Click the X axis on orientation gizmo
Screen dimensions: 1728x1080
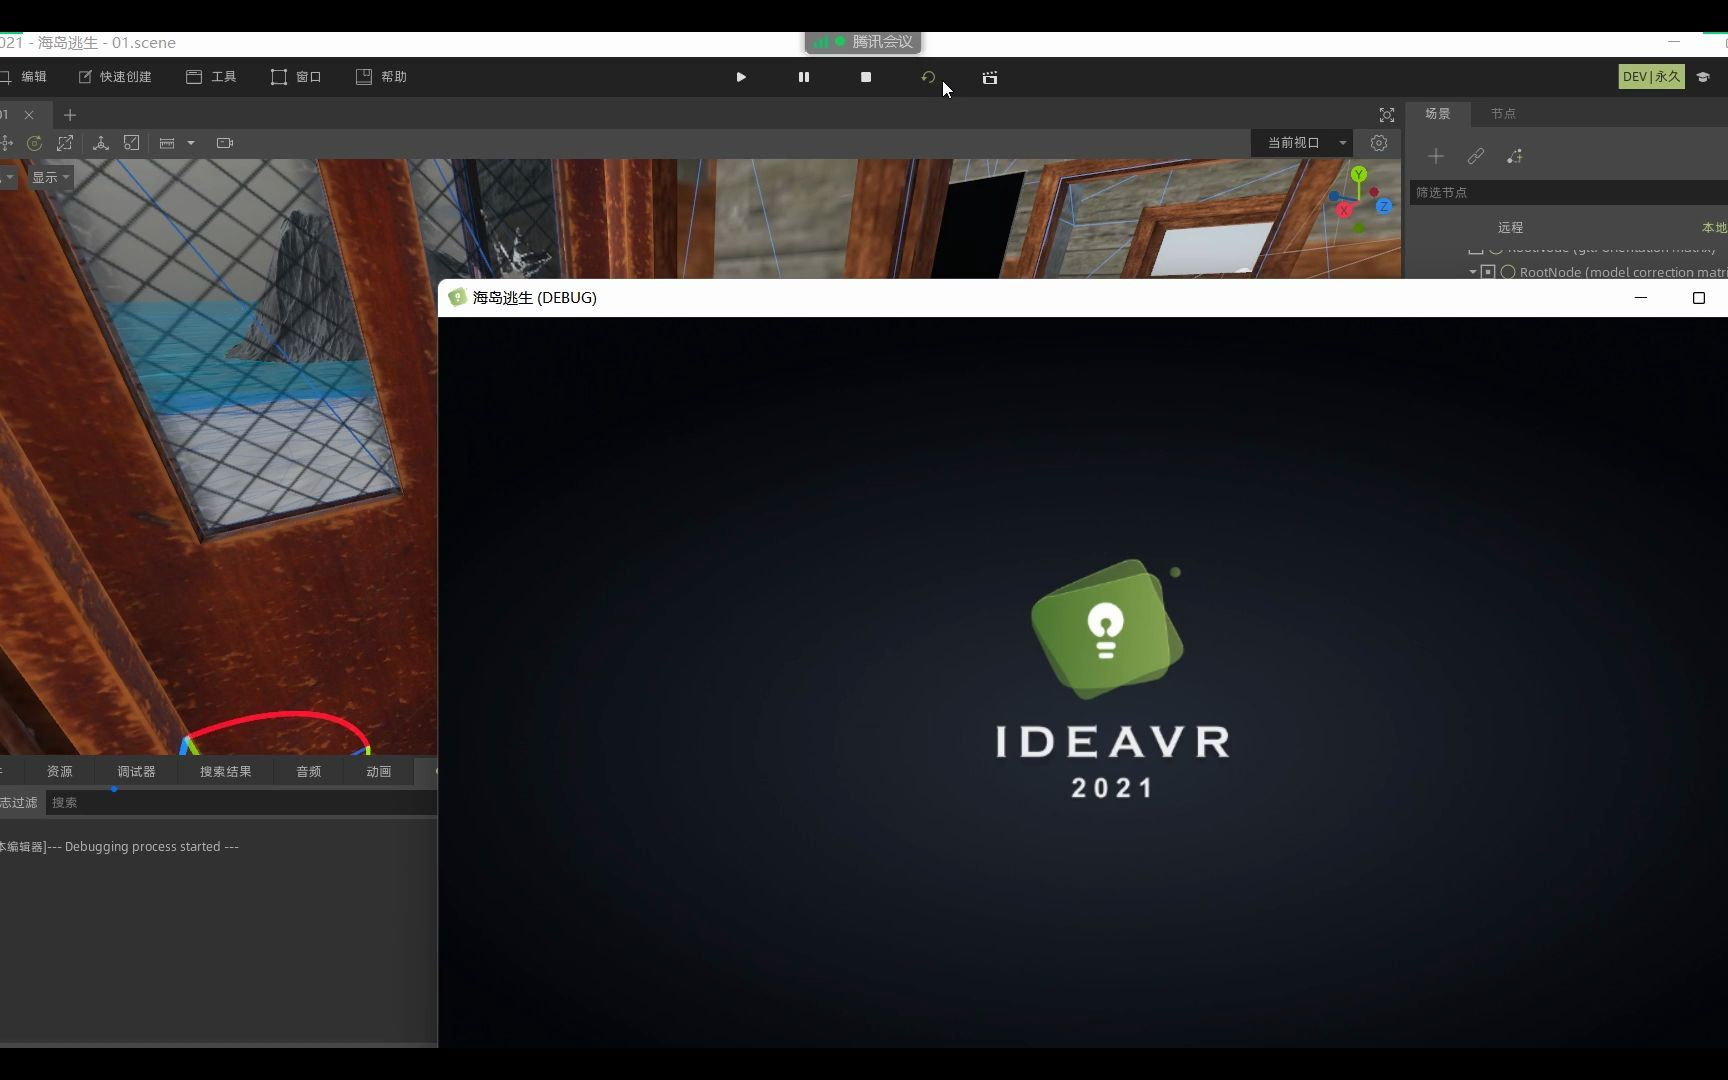[1344, 210]
